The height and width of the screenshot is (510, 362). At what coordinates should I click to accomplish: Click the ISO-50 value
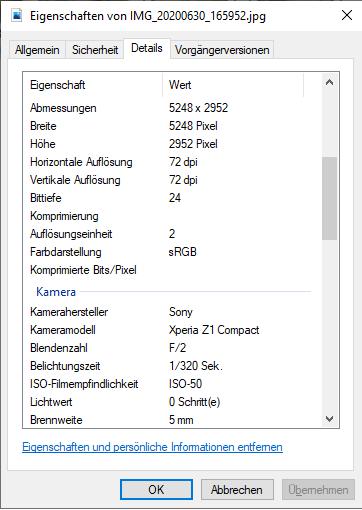tap(185, 384)
